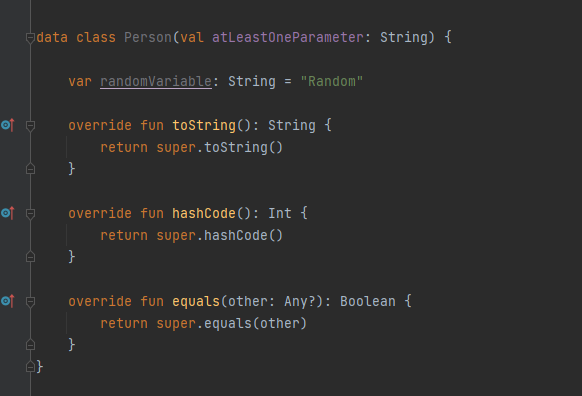Click the "Random" string literal

pyautogui.click(x=331, y=81)
